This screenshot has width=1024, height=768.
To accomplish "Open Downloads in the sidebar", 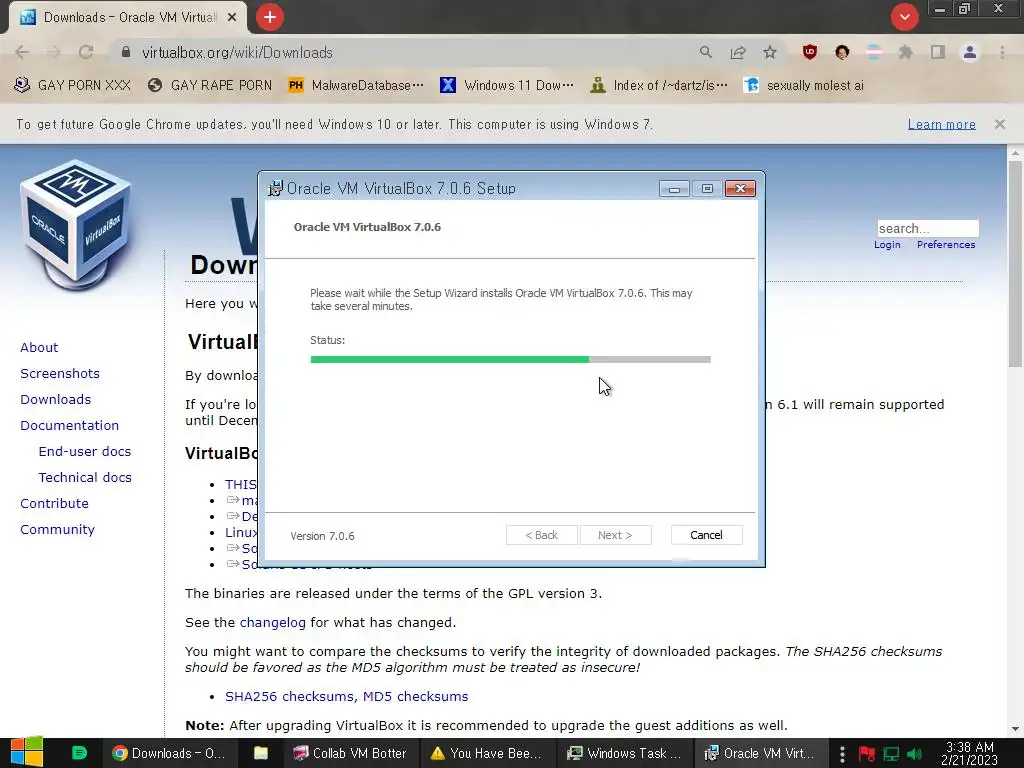I will coord(56,399).
